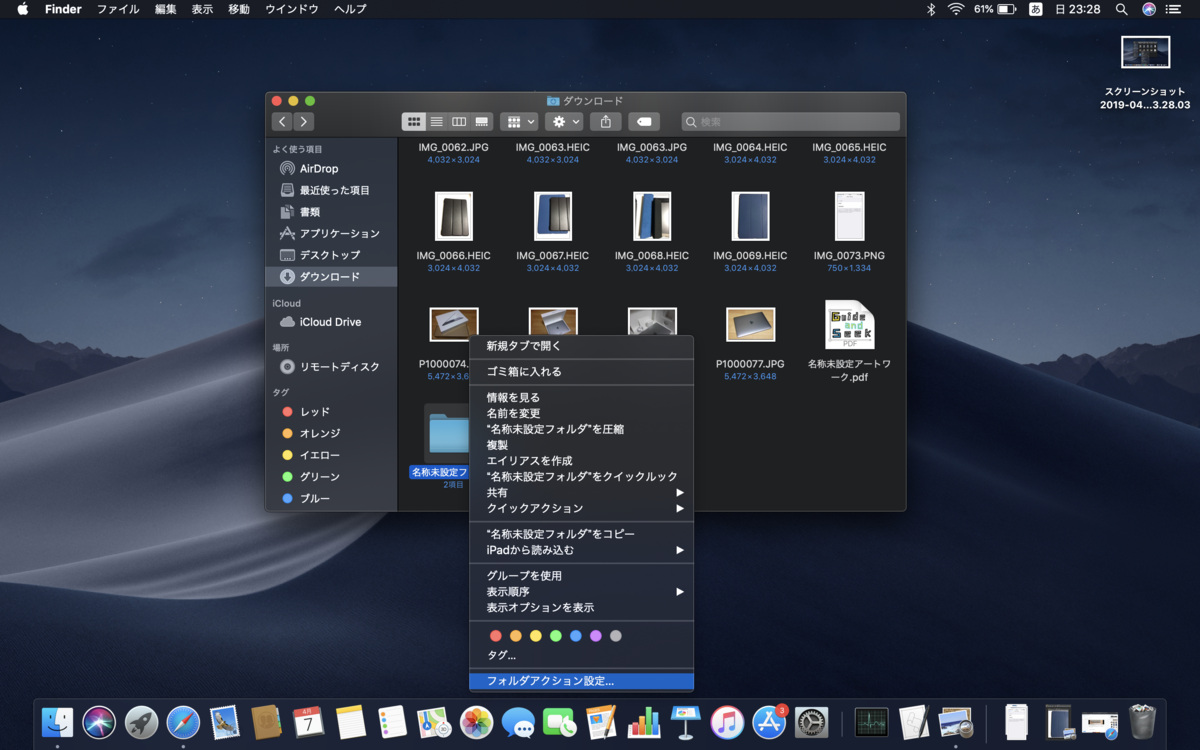
Task: Open リモートディスク in the sidebar
Action: tap(331, 367)
